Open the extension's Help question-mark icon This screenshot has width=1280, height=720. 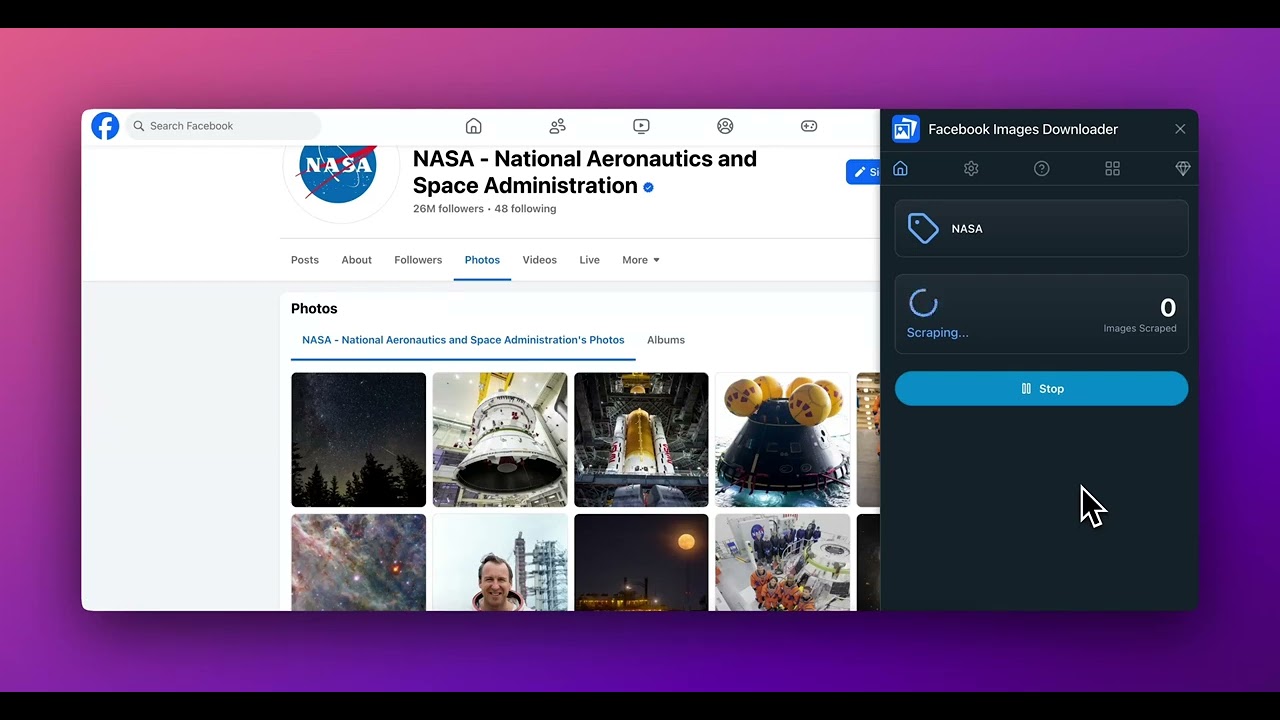[1042, 169]
